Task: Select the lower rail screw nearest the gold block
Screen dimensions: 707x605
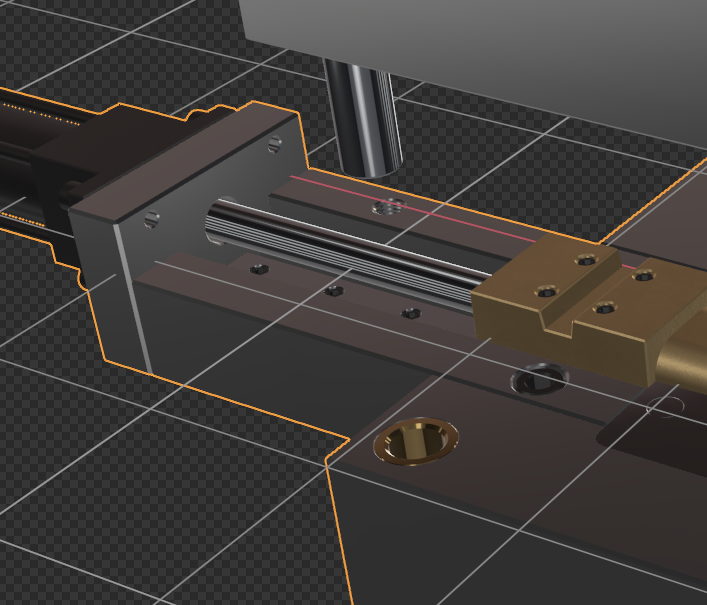Action: 411,313
